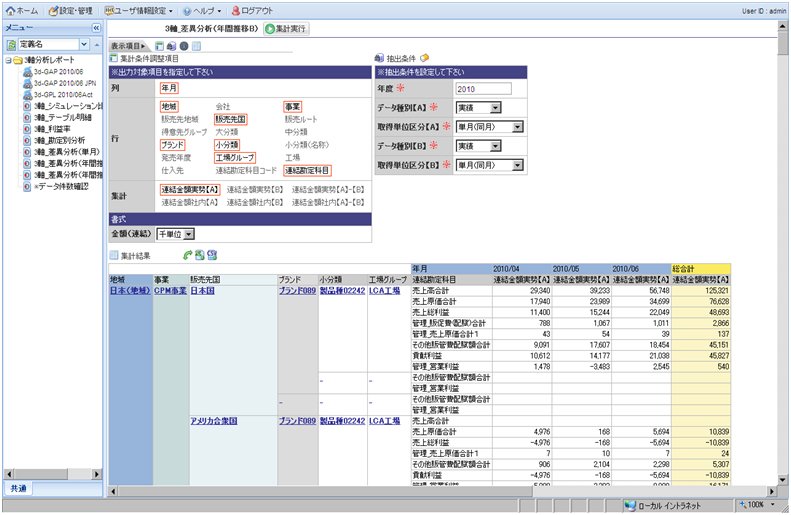Click the second toolbar icon after 表示項目

click(172, 46)
